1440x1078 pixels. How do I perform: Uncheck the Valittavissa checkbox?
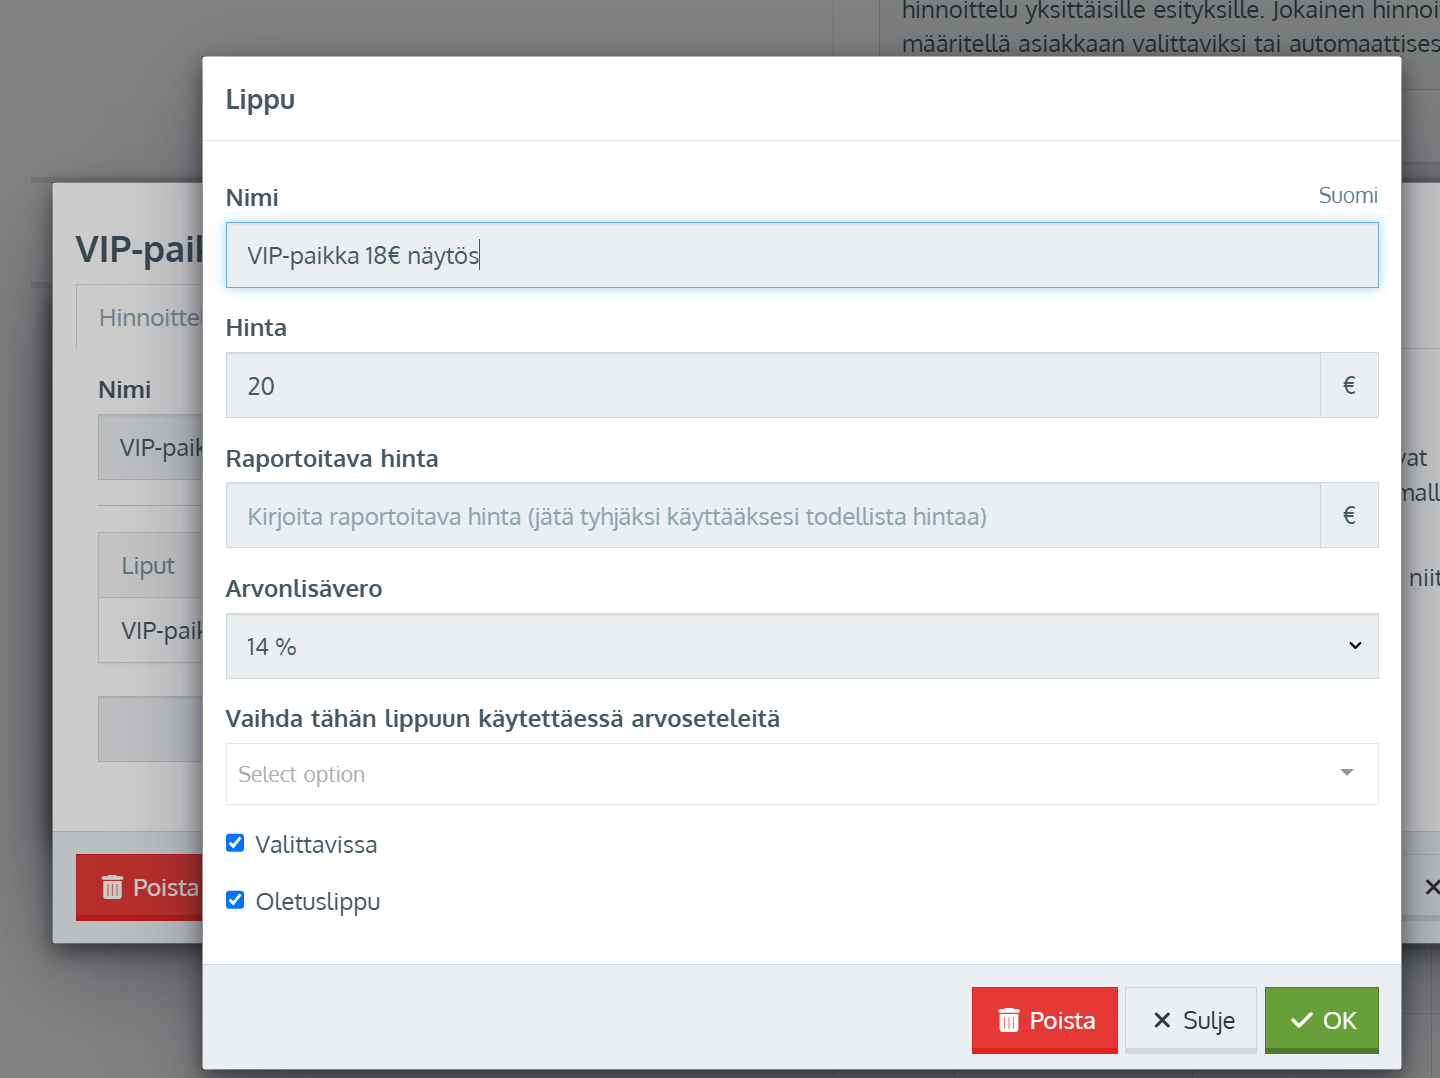235,843
